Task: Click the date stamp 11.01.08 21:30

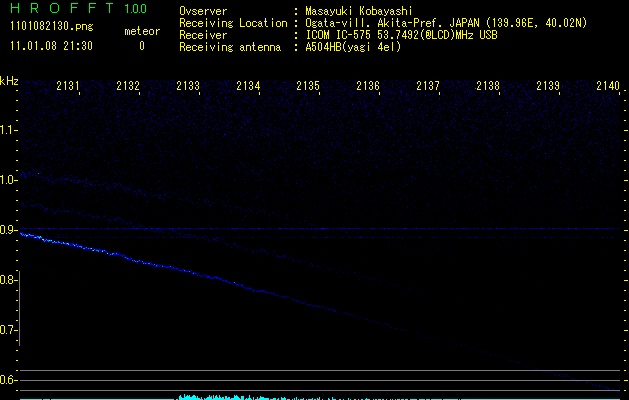Action: point(51,46)
